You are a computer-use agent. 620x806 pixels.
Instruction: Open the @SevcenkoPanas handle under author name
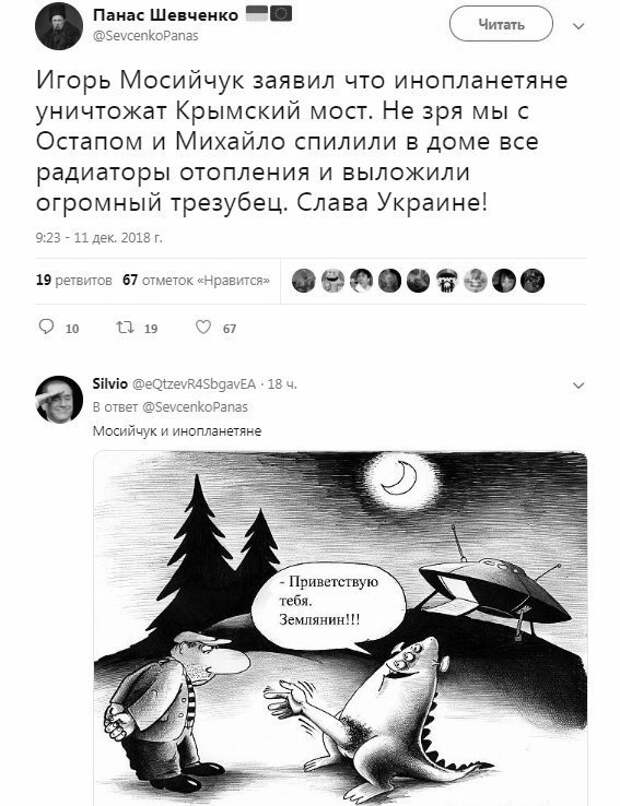click(x=145, y=36)
